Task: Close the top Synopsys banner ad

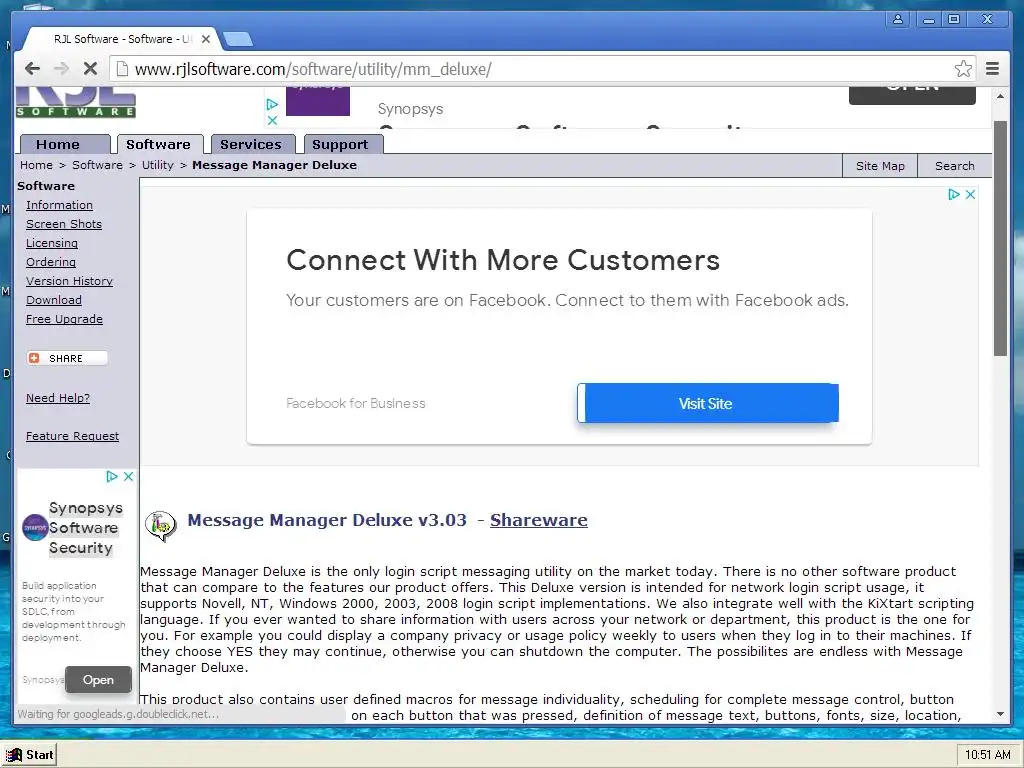Action: click(272, 120)
